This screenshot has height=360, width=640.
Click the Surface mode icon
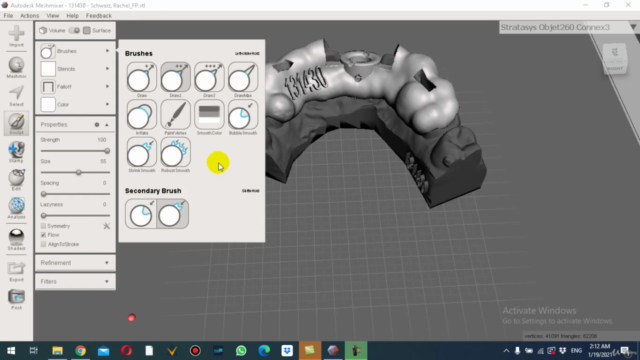point(87,31)
